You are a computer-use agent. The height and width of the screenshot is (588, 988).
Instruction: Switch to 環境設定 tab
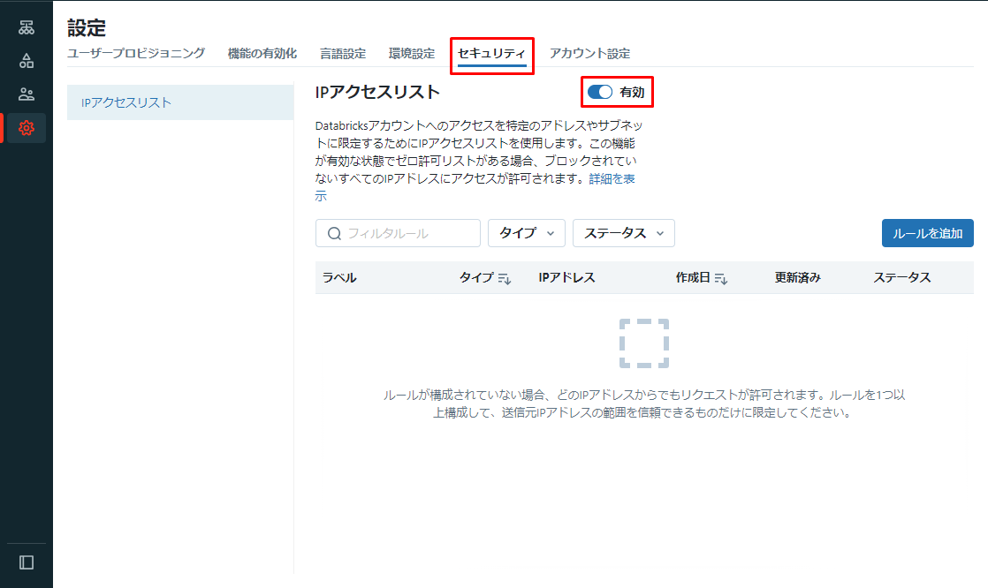(411, 54)
